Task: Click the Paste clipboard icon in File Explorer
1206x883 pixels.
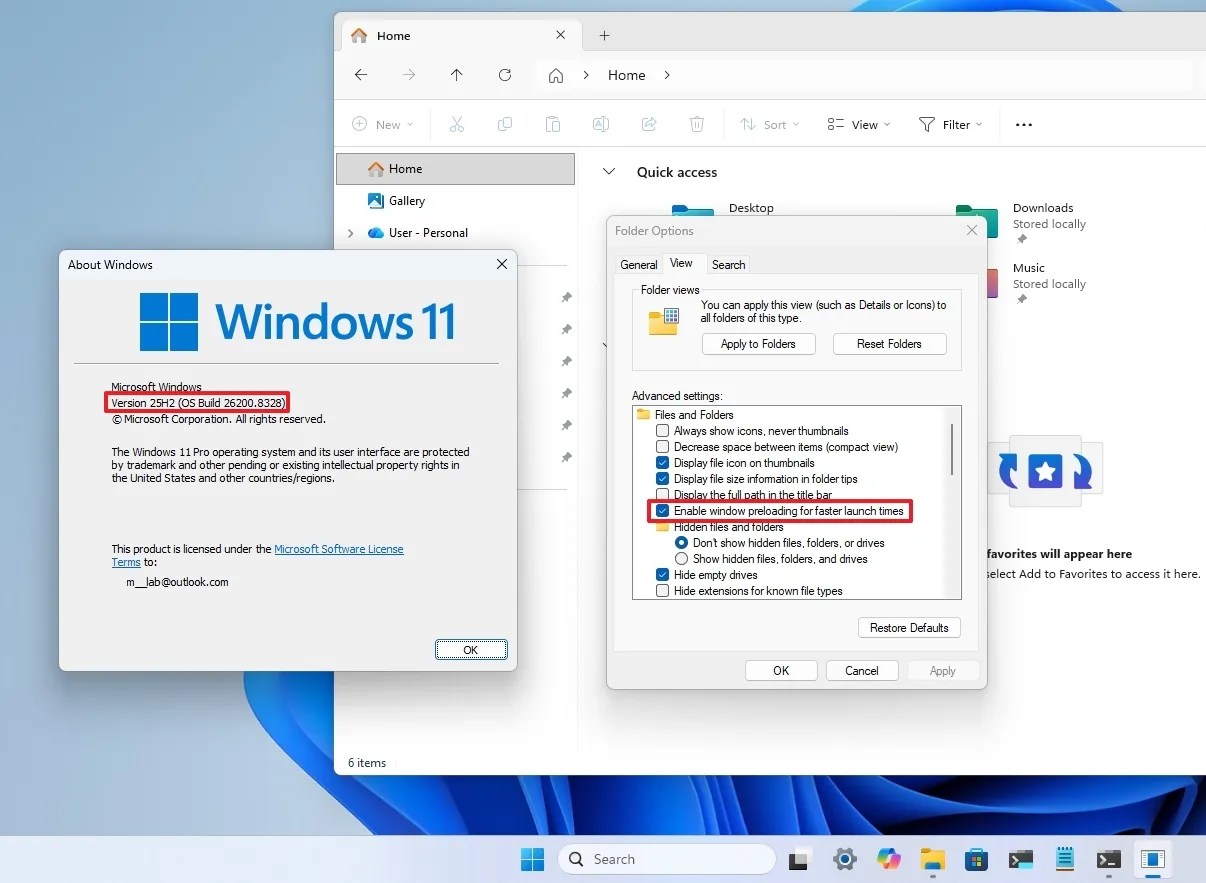Action: point(553,124)
